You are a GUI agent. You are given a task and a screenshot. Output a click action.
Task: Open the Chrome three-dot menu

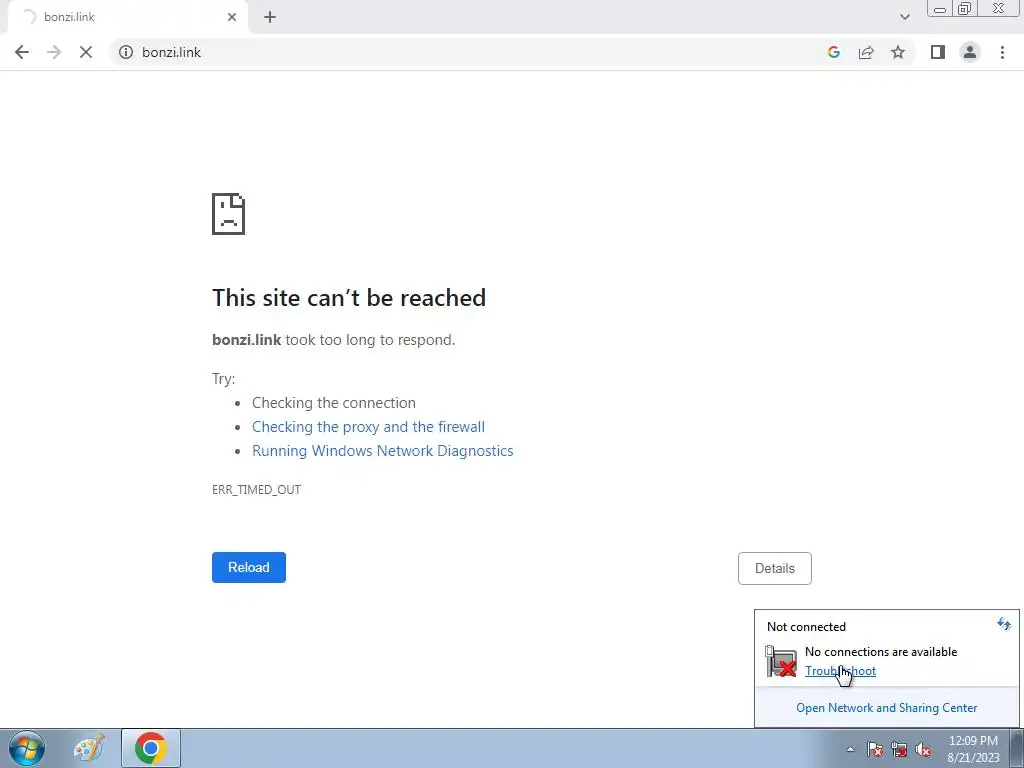(x=1002, y=52)
